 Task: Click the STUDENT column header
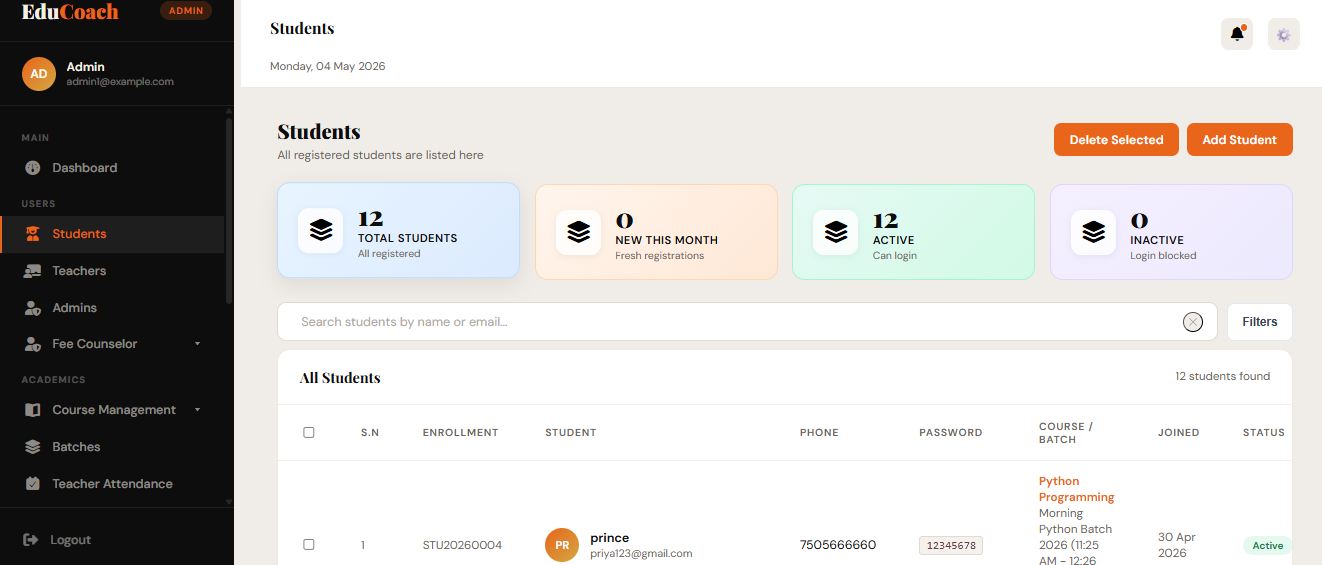coord(571,433)
